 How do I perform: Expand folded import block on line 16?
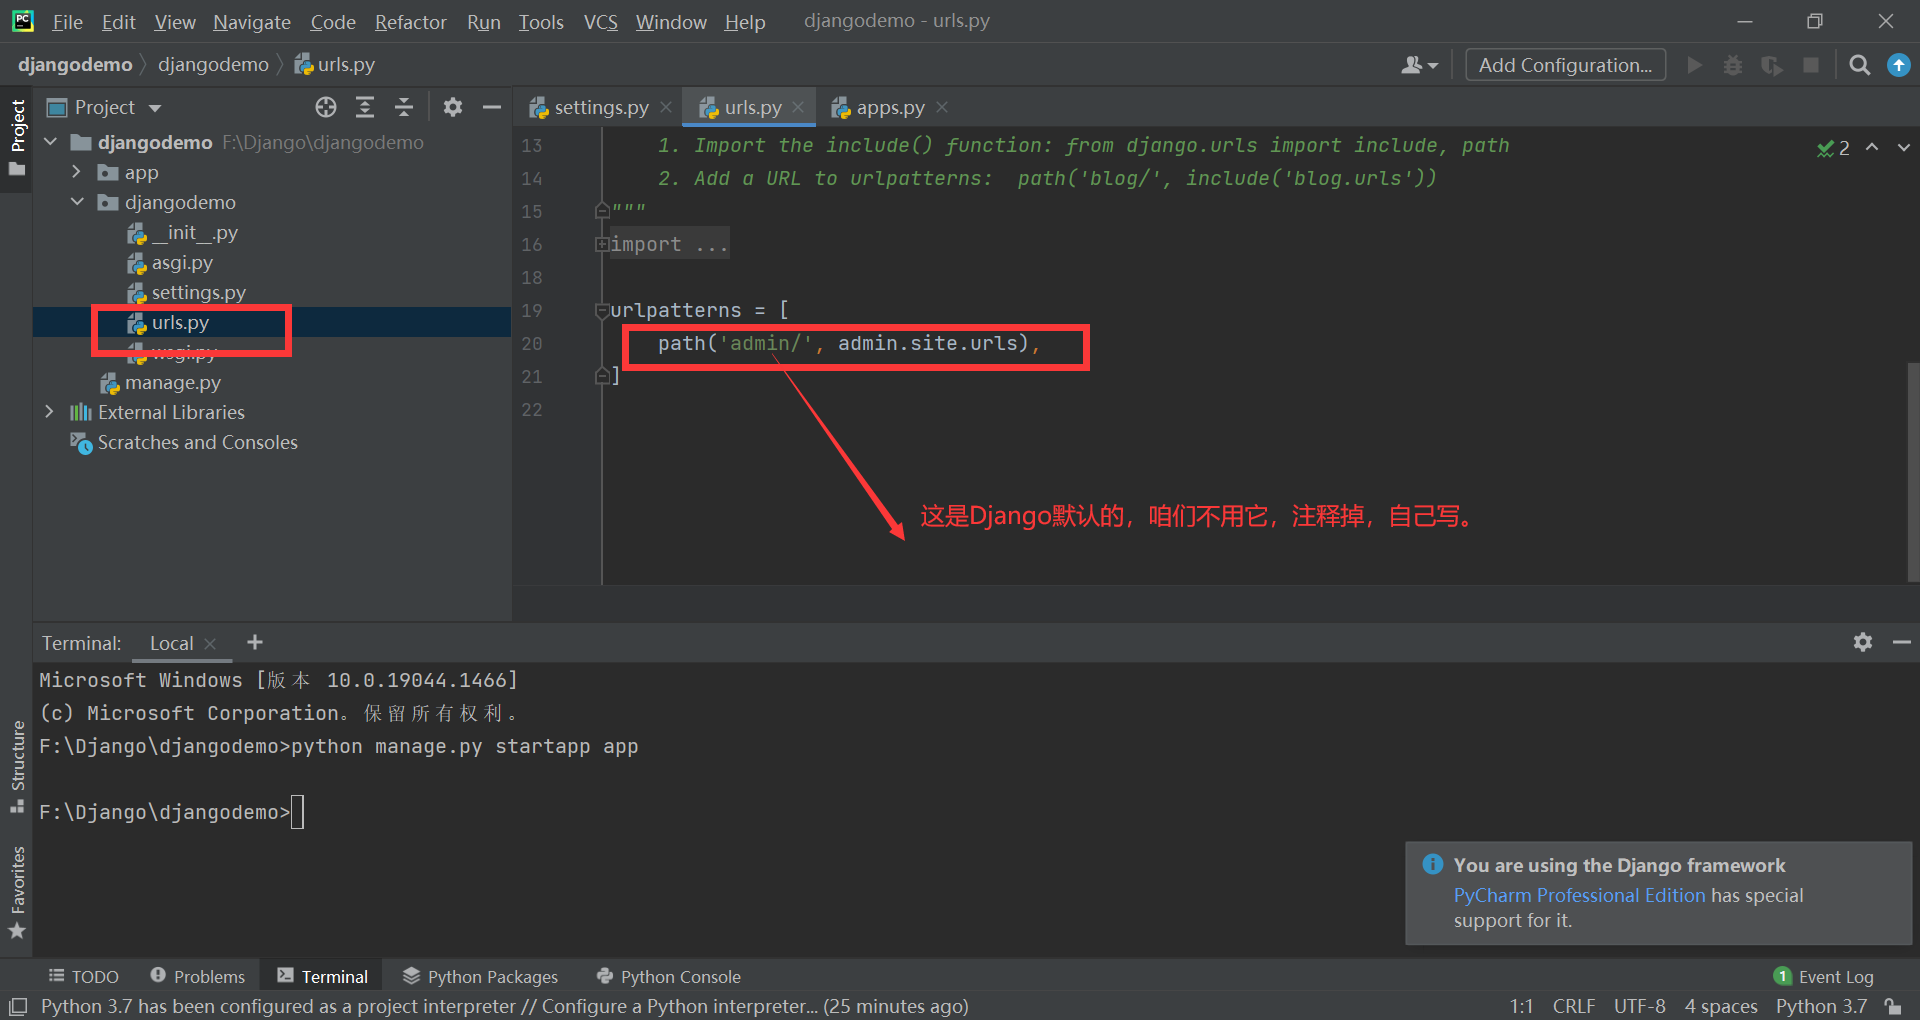tap(602, 244)
